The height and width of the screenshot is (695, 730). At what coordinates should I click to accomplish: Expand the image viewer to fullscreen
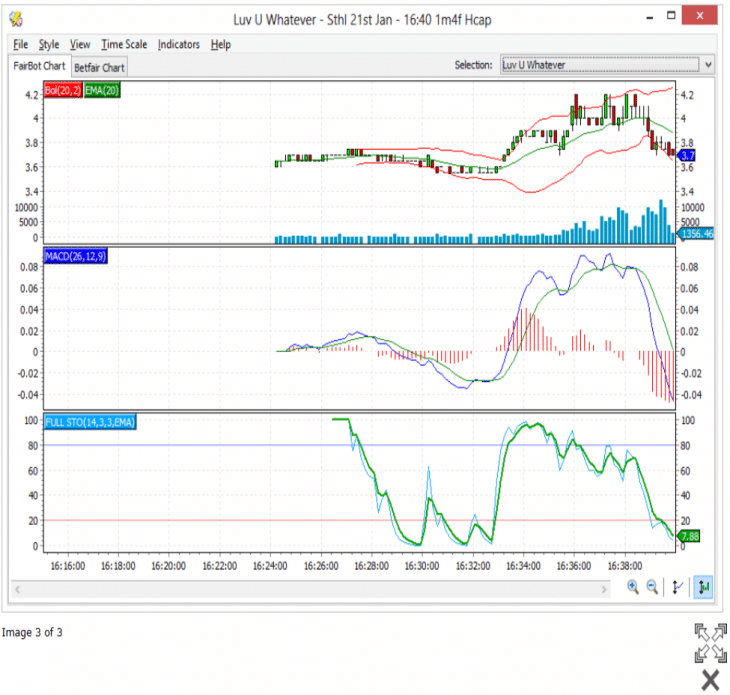coord(710,641)
